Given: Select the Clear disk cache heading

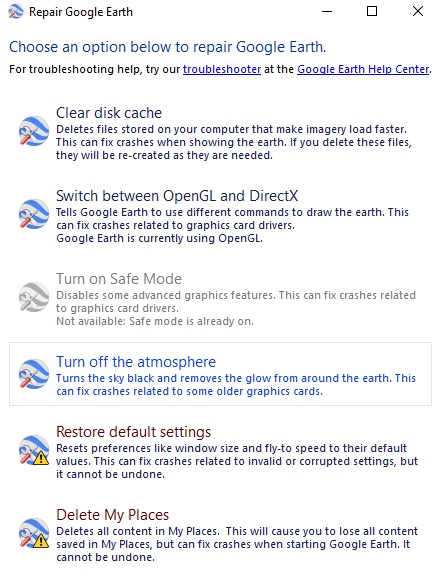Looking at the screenshot, I should (109, 113).
